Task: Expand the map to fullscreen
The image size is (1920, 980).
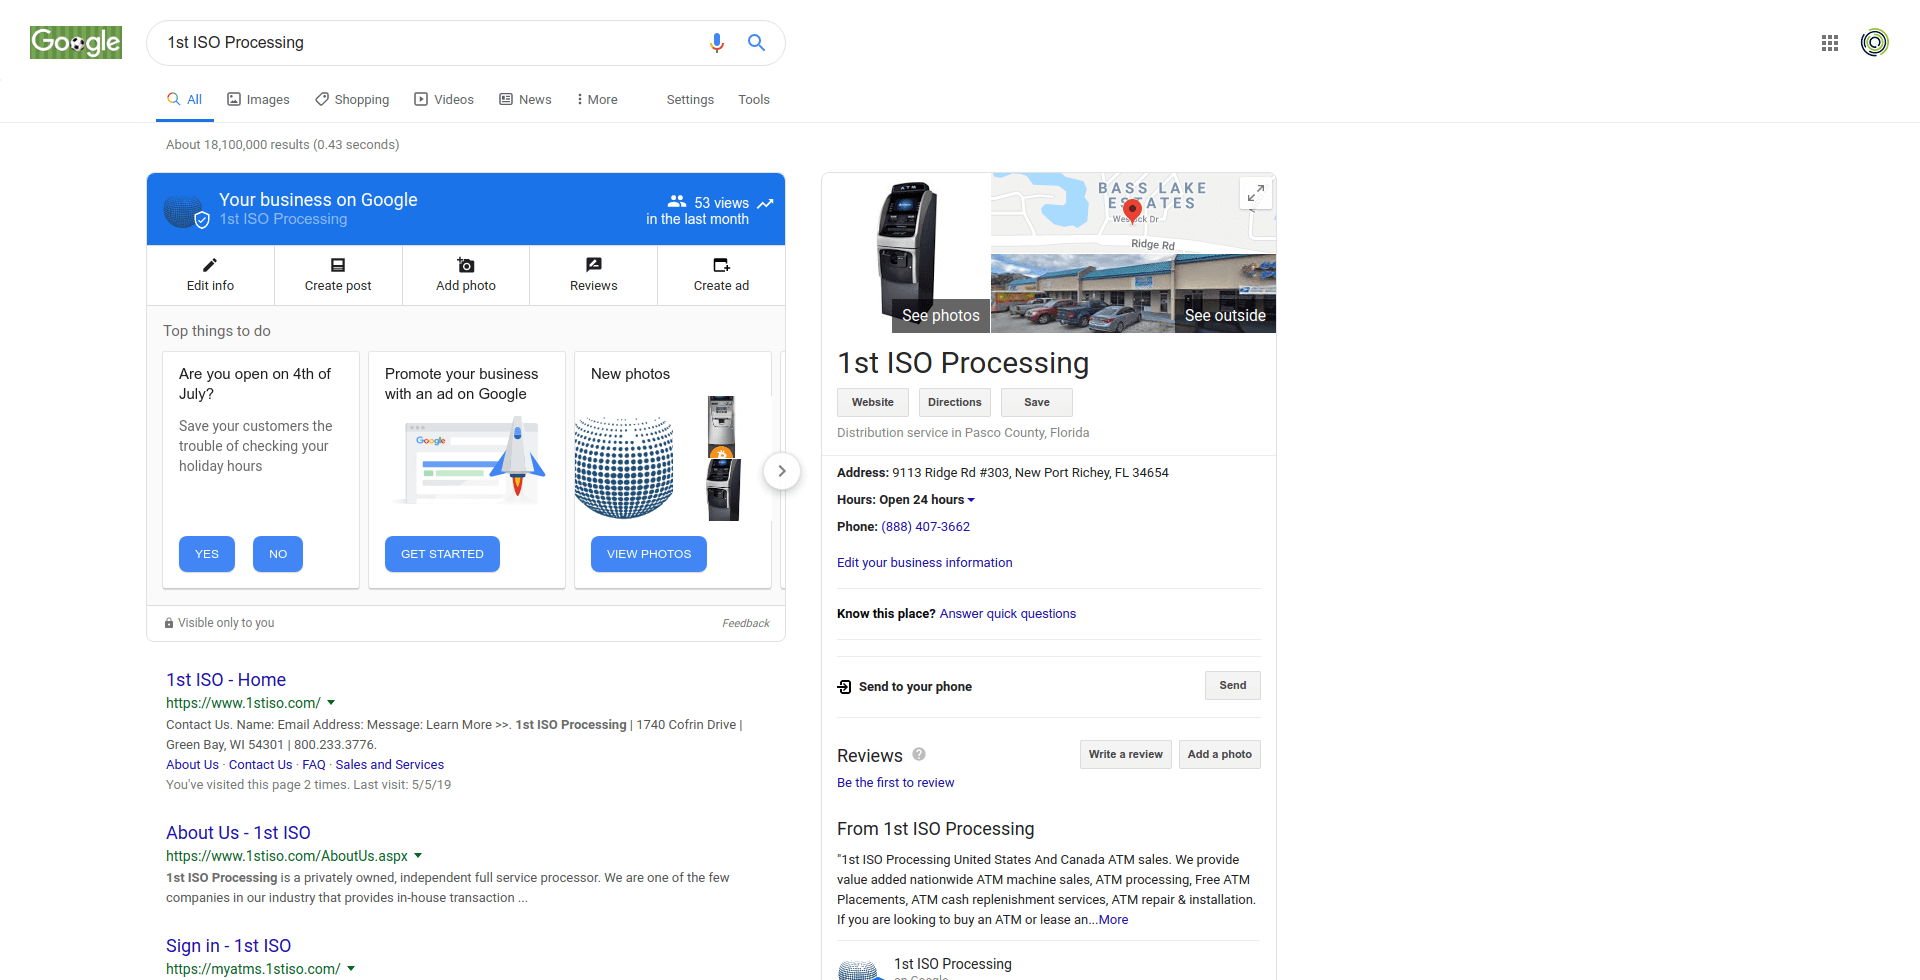Action: pyautogui.click(x=1256, y=193)
